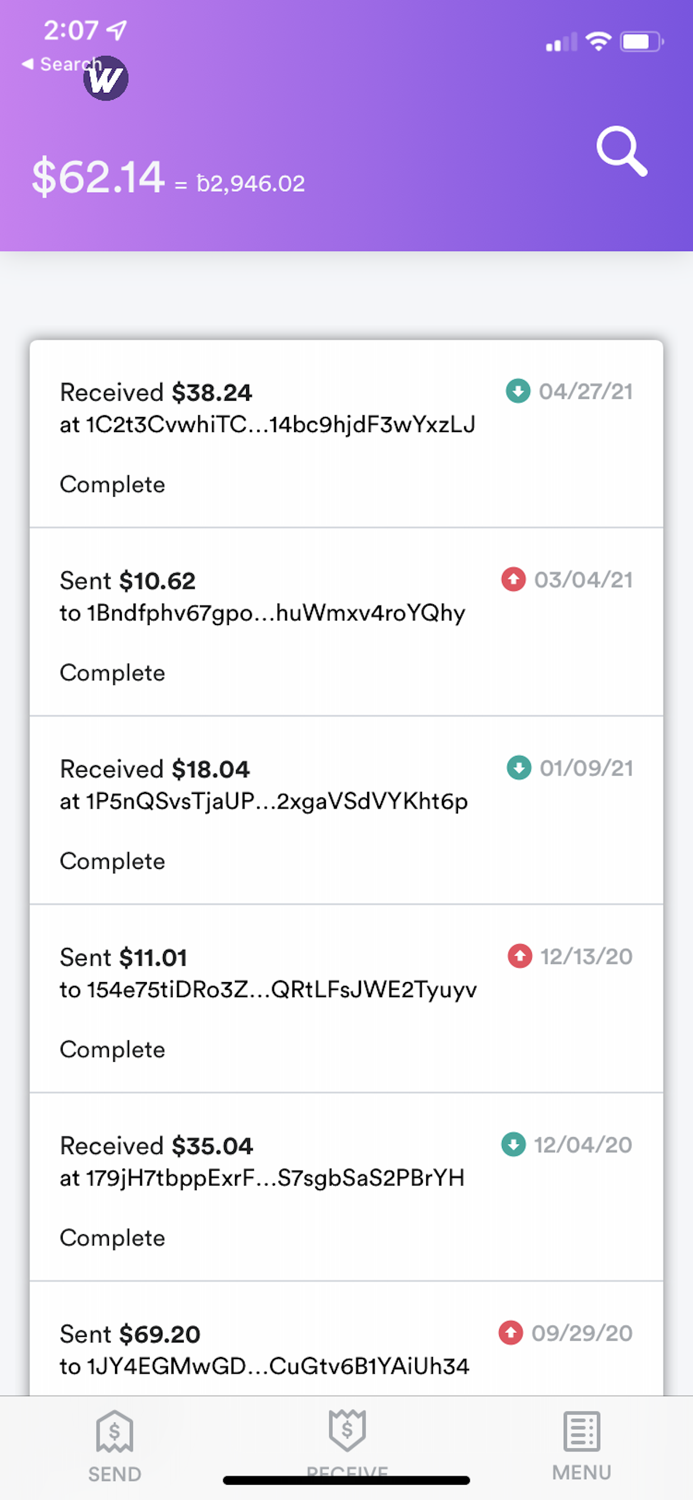Screen dimensions: 693x1500
Task: Select the RECEIVE shield icon
Action: 347,1432
